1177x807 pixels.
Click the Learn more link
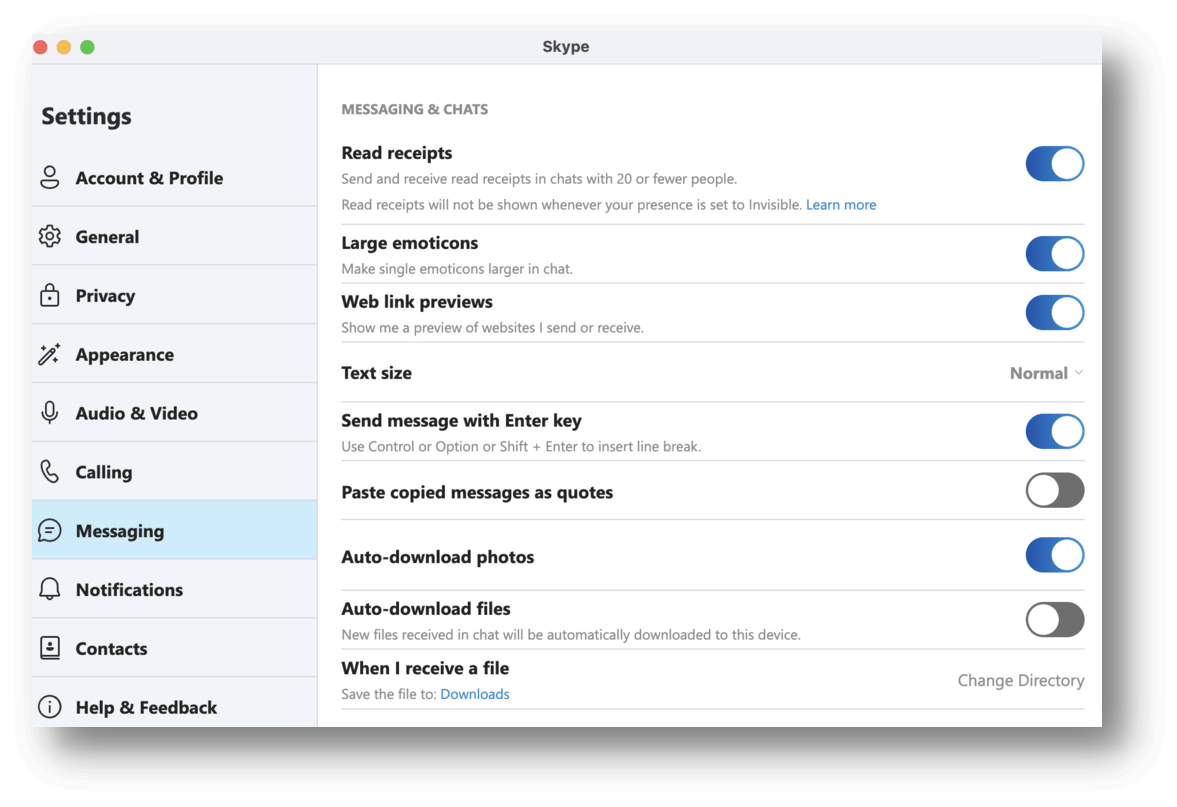click(x=841, y=204)
